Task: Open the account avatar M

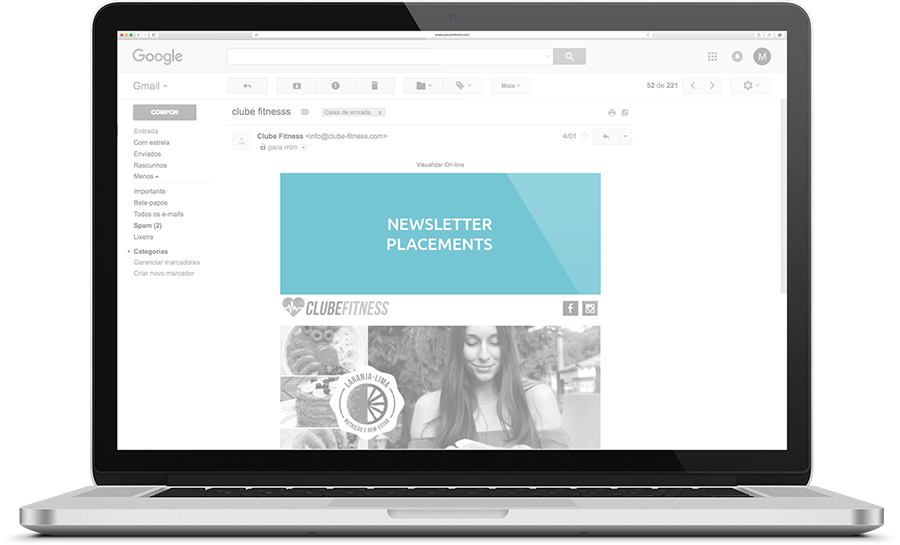Action: click(762, 56)
